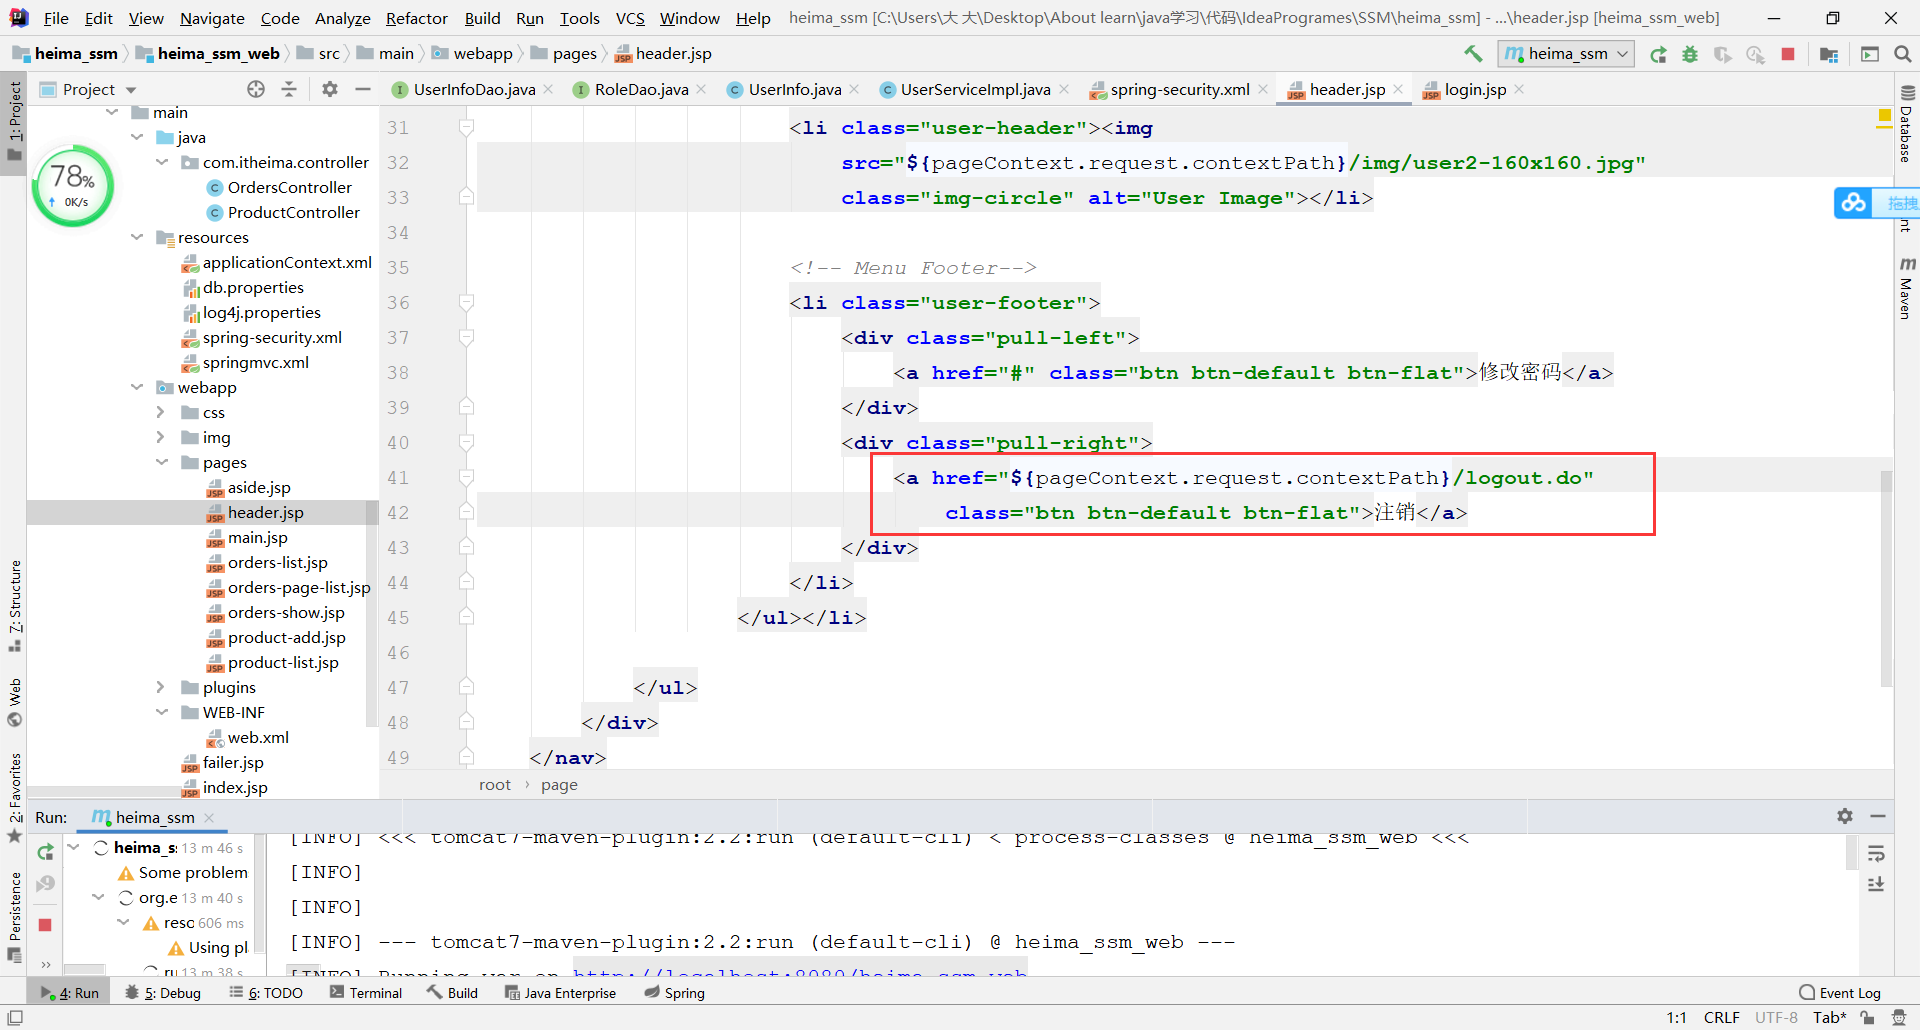Click the 78% network speed widget
Screen dimensions: 1920x1030
[x=73, y=186]
